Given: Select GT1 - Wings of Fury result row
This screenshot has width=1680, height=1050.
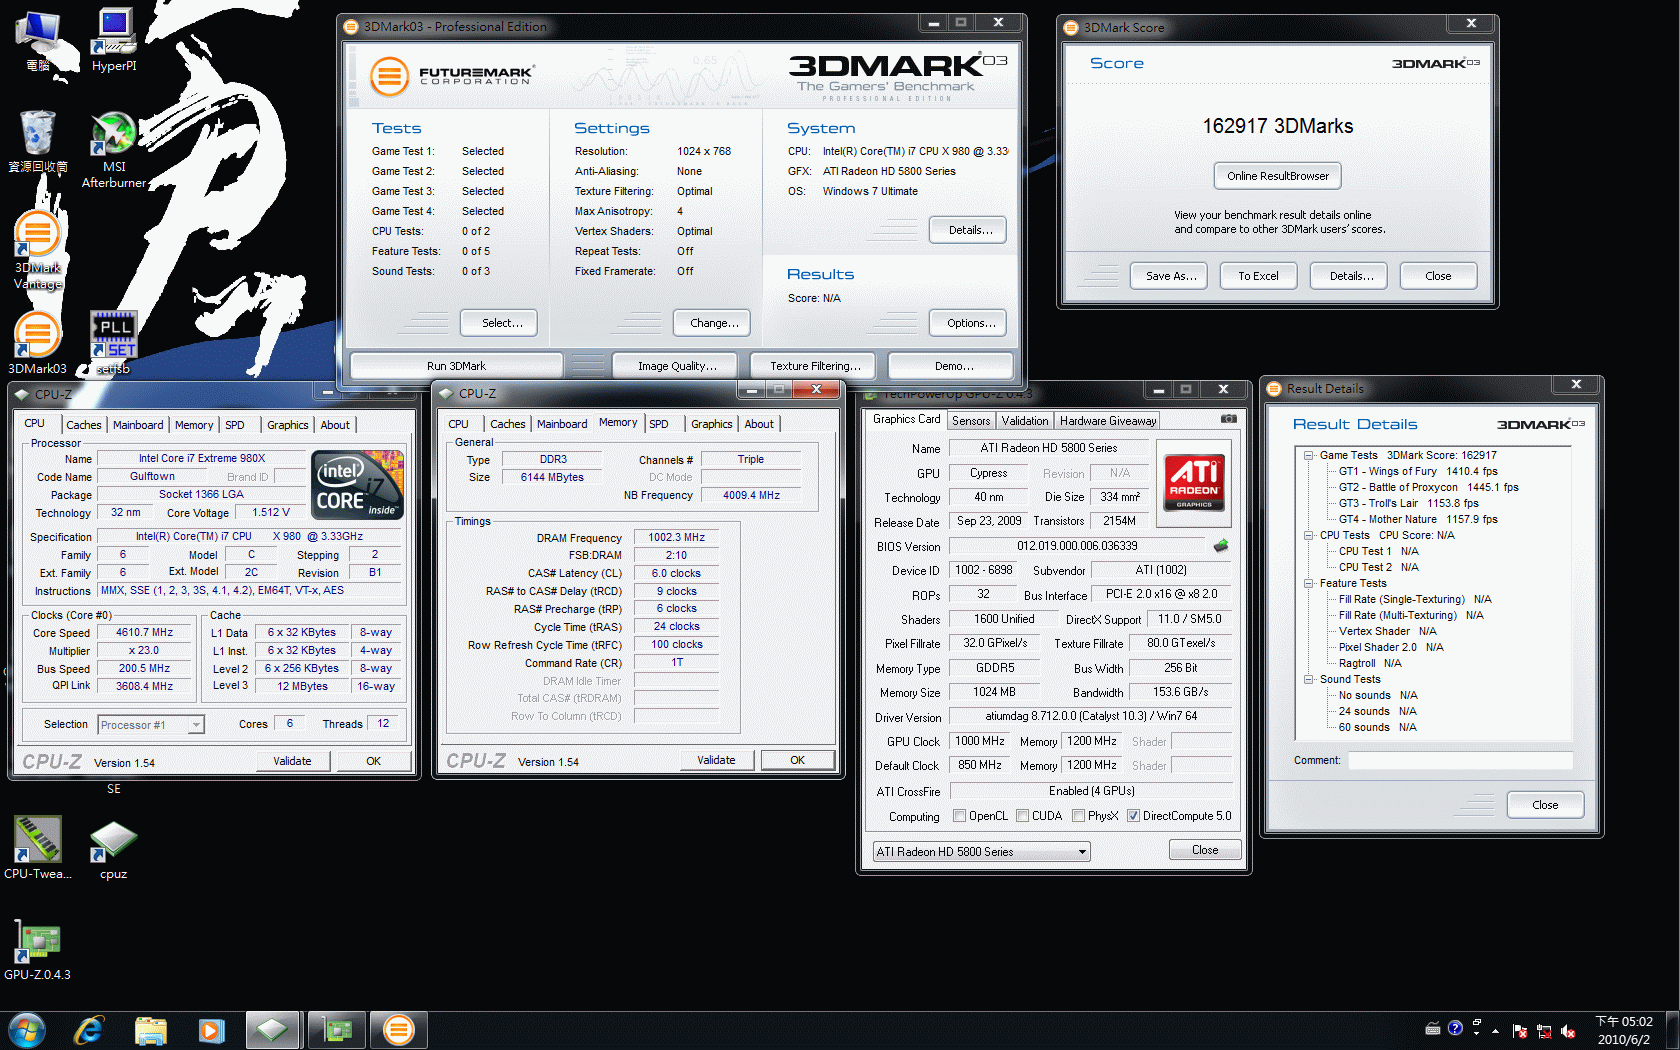Looking at the screenshot, I should click(1418, 471).
